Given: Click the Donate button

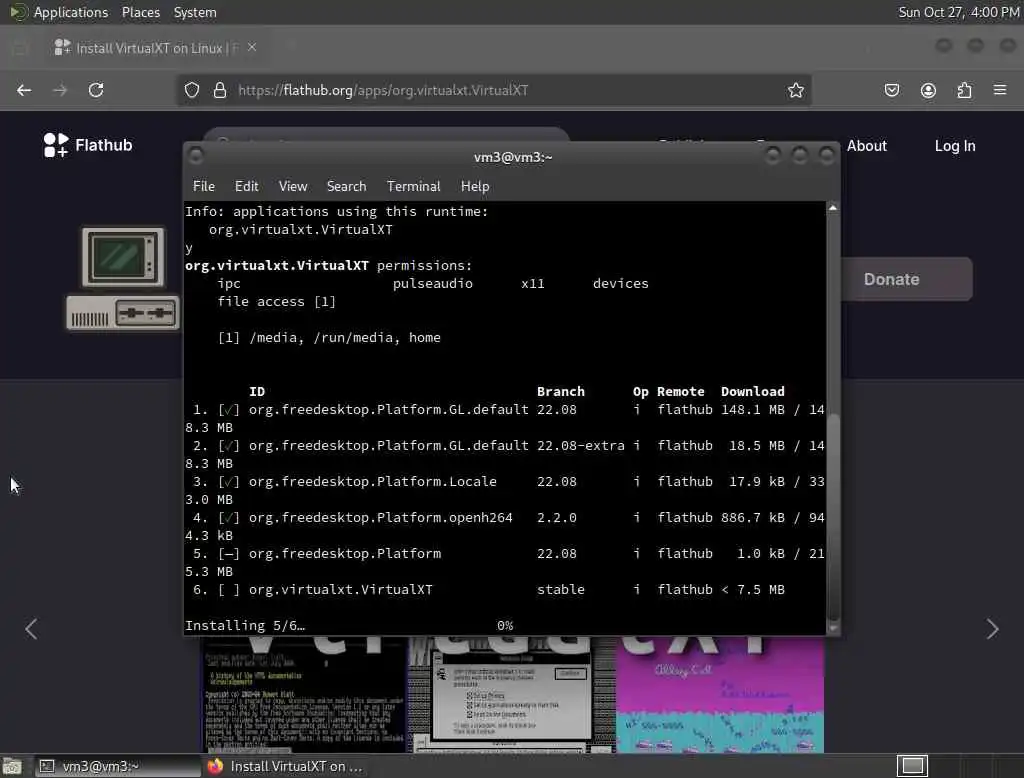Looking at the screenshot, I should tap(906, 279).
